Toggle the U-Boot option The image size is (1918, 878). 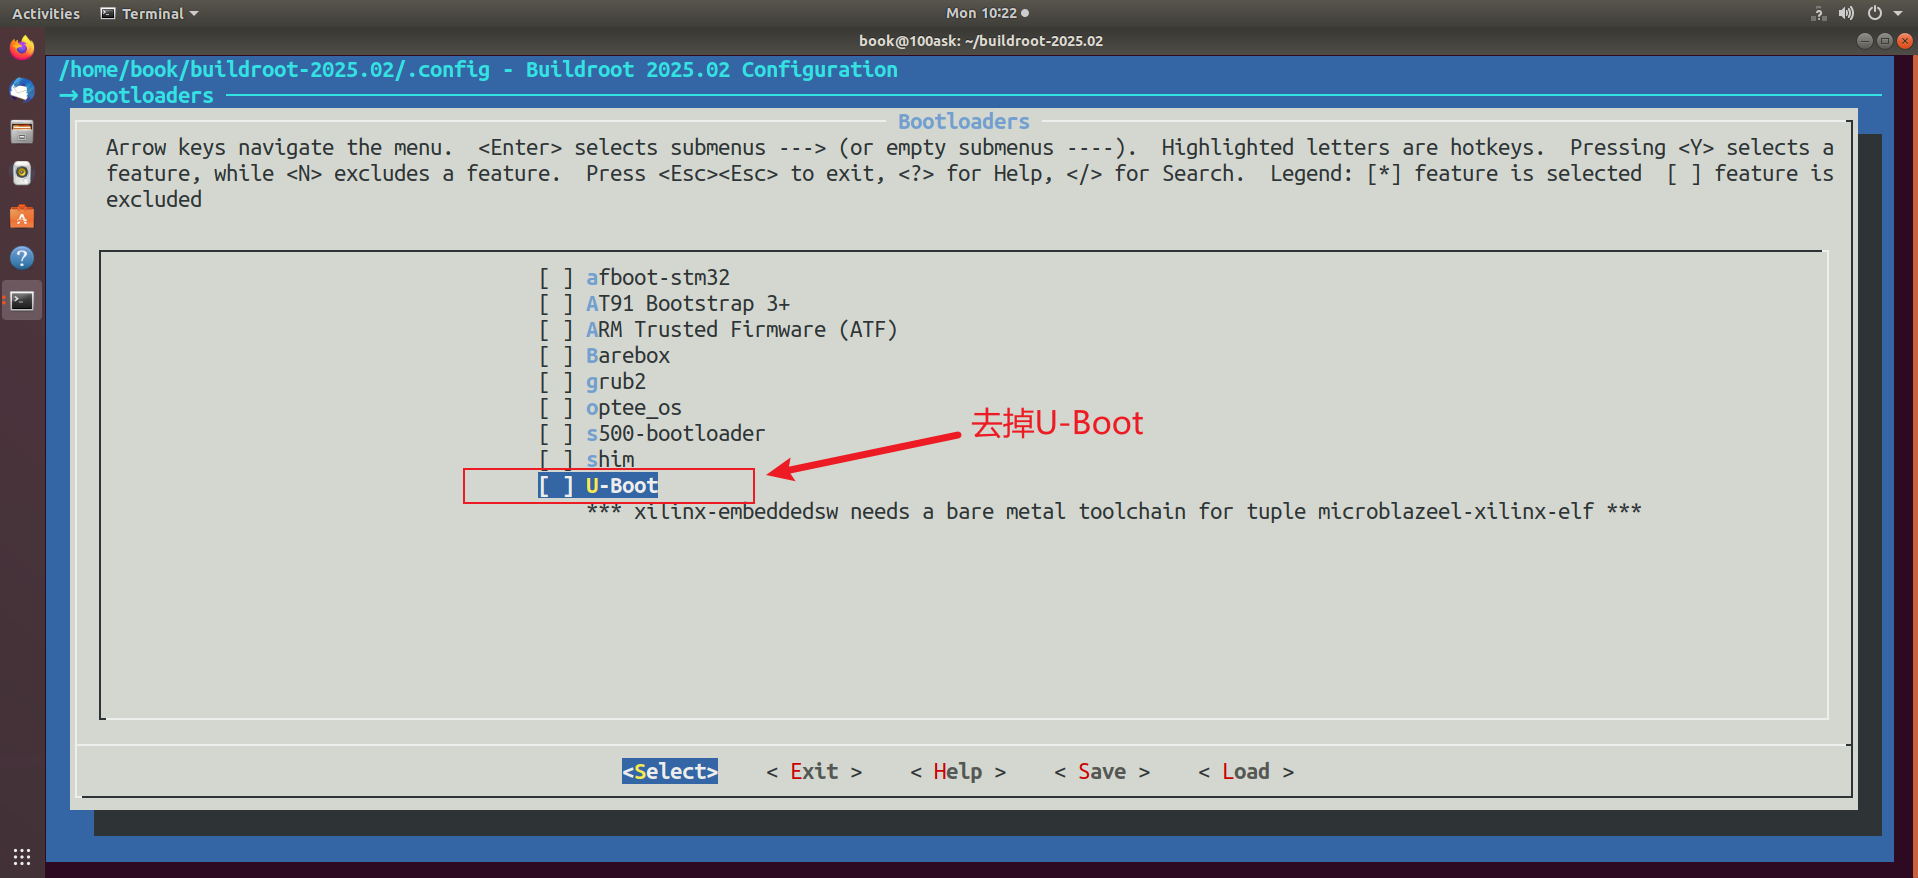point(598,485)
